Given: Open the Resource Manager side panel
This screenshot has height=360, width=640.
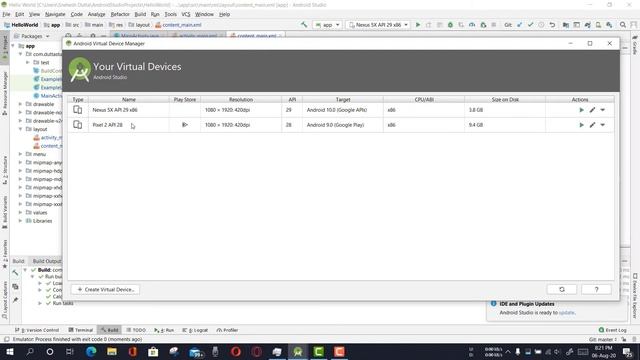Looking at the screenshot, I should pos(5,93).
